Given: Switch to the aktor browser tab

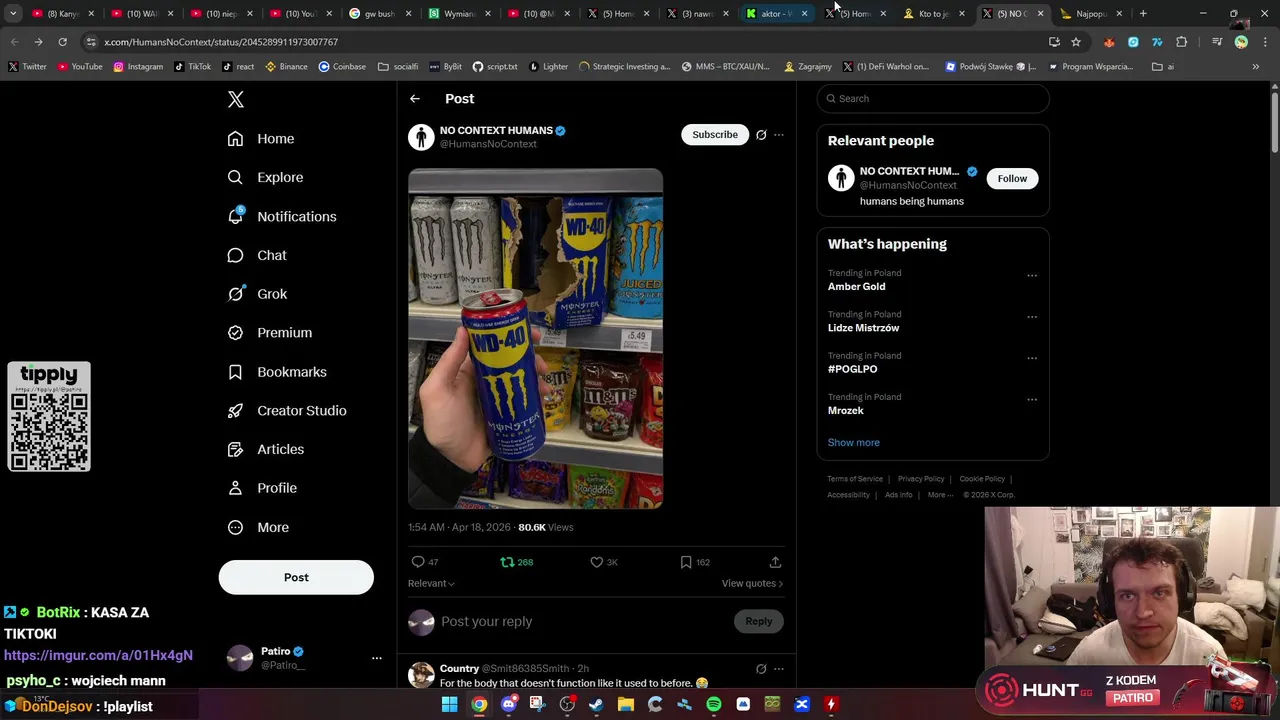Looking at the screenshot, I should pos(777,14).
